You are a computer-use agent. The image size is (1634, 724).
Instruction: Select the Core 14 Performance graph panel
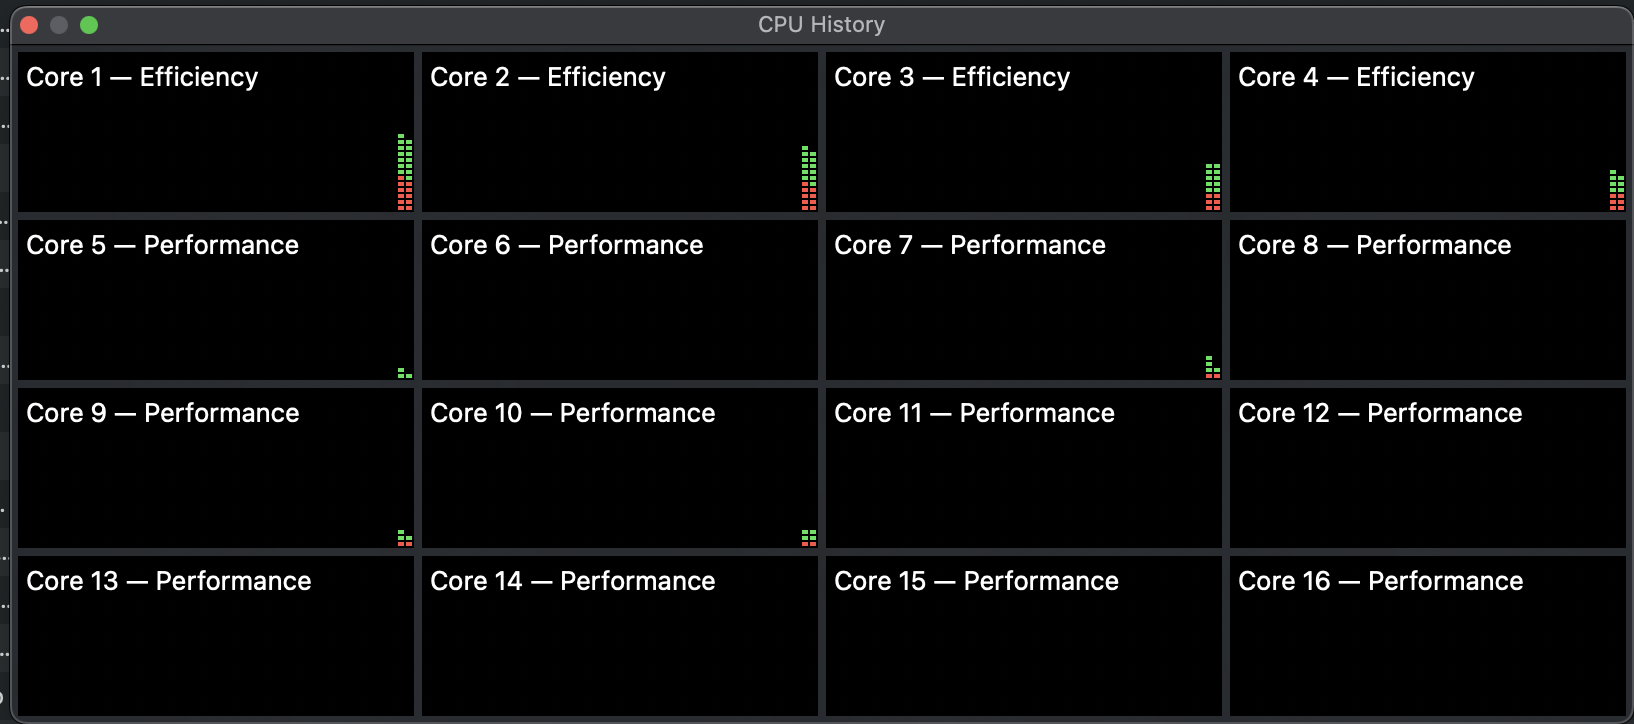point(619,636)
